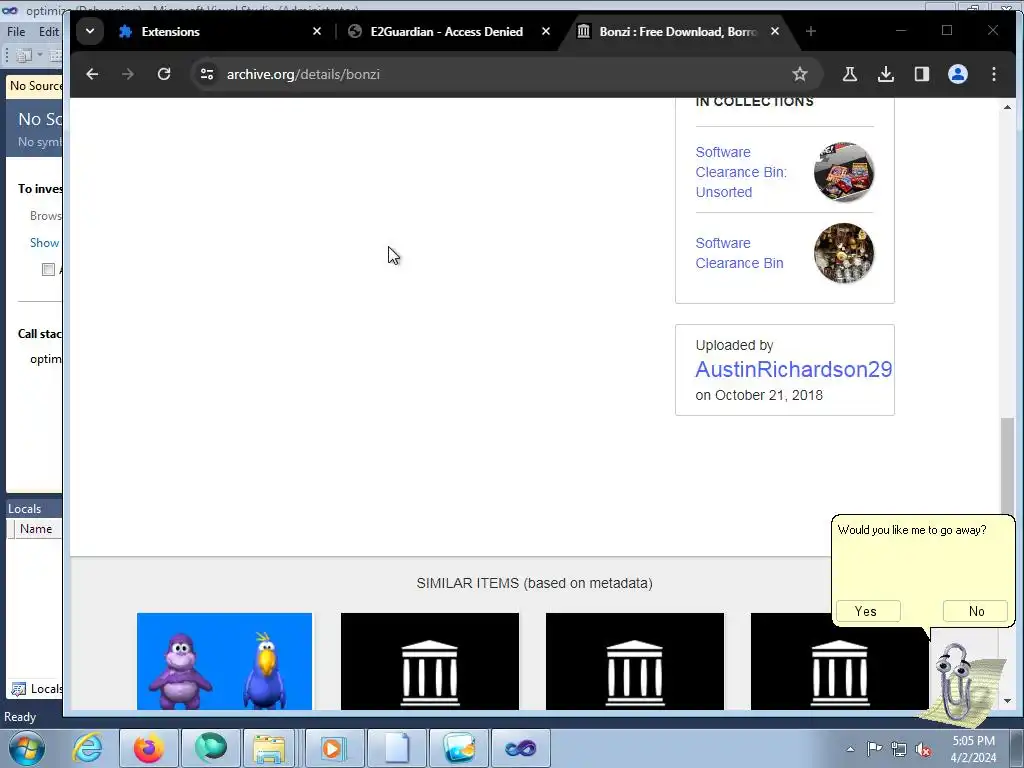1024x768 pixels.
Task: Open the picture app taskbar icon
Action: point(458,748)
